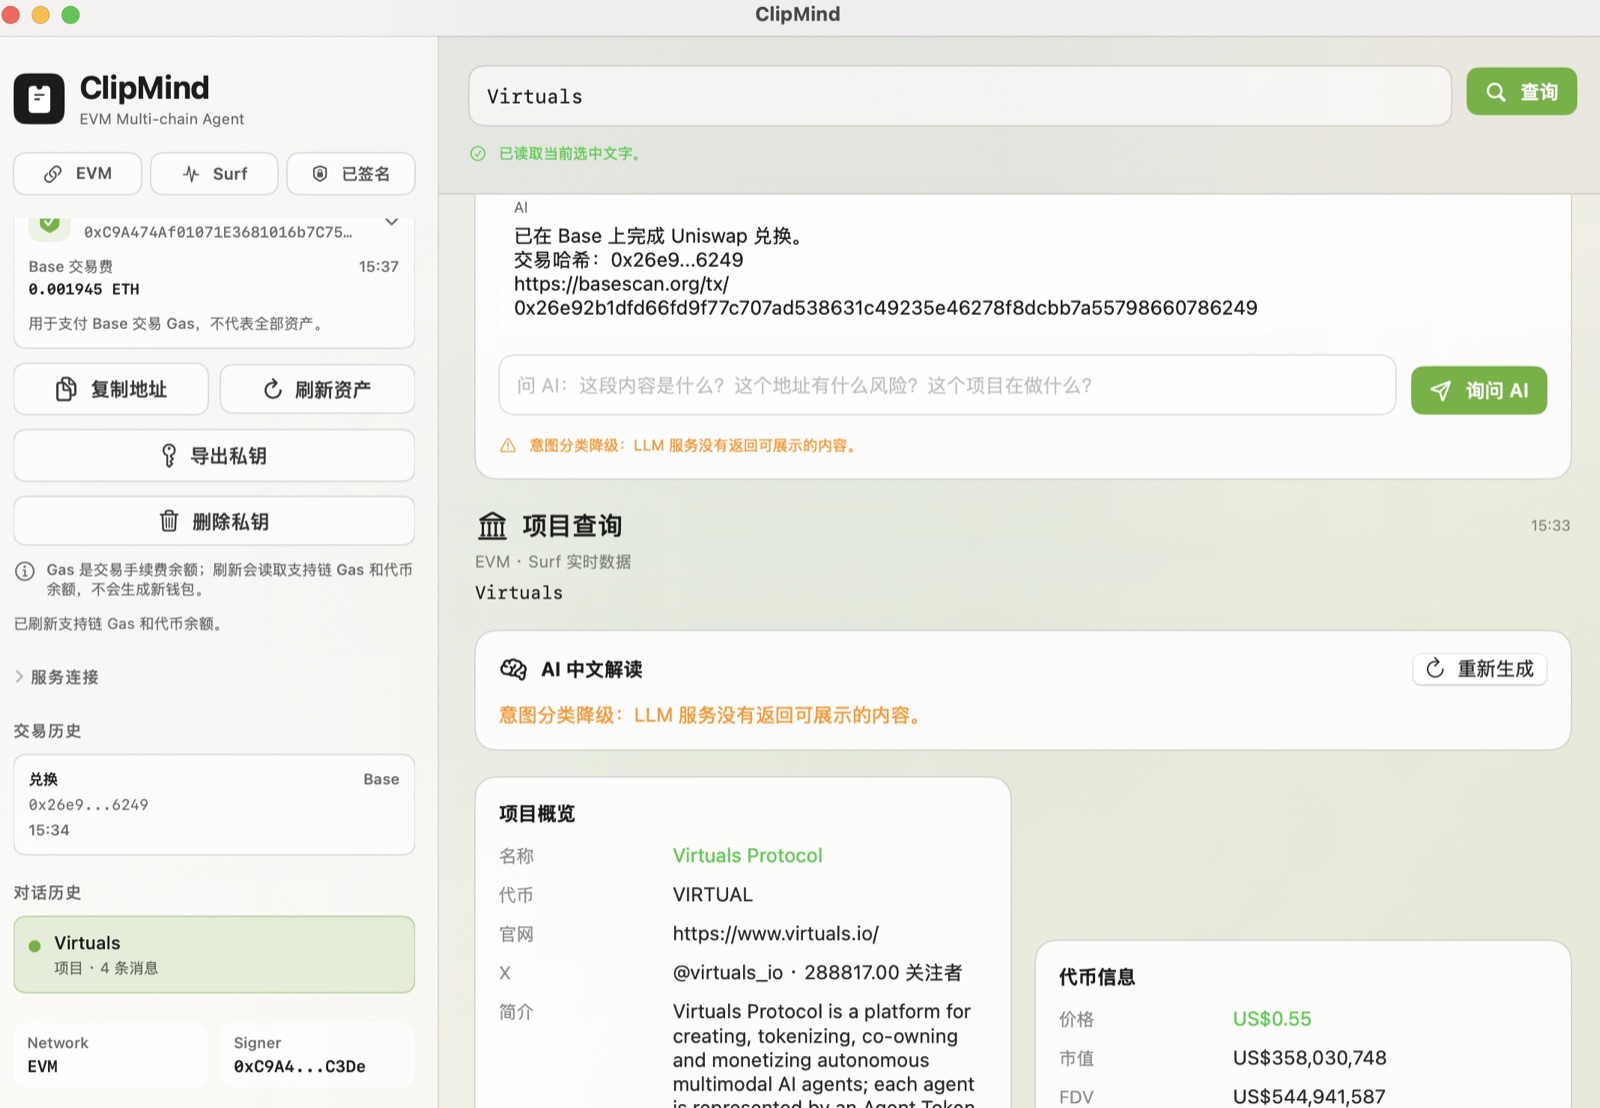
Task: Click the Network EVM card
Action: click(x=111, y=1055)
